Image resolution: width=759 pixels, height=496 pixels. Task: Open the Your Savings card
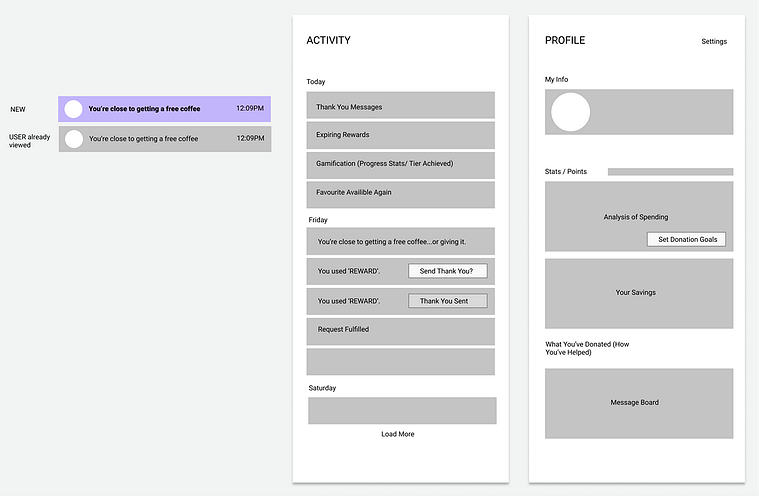pos(639,293)
